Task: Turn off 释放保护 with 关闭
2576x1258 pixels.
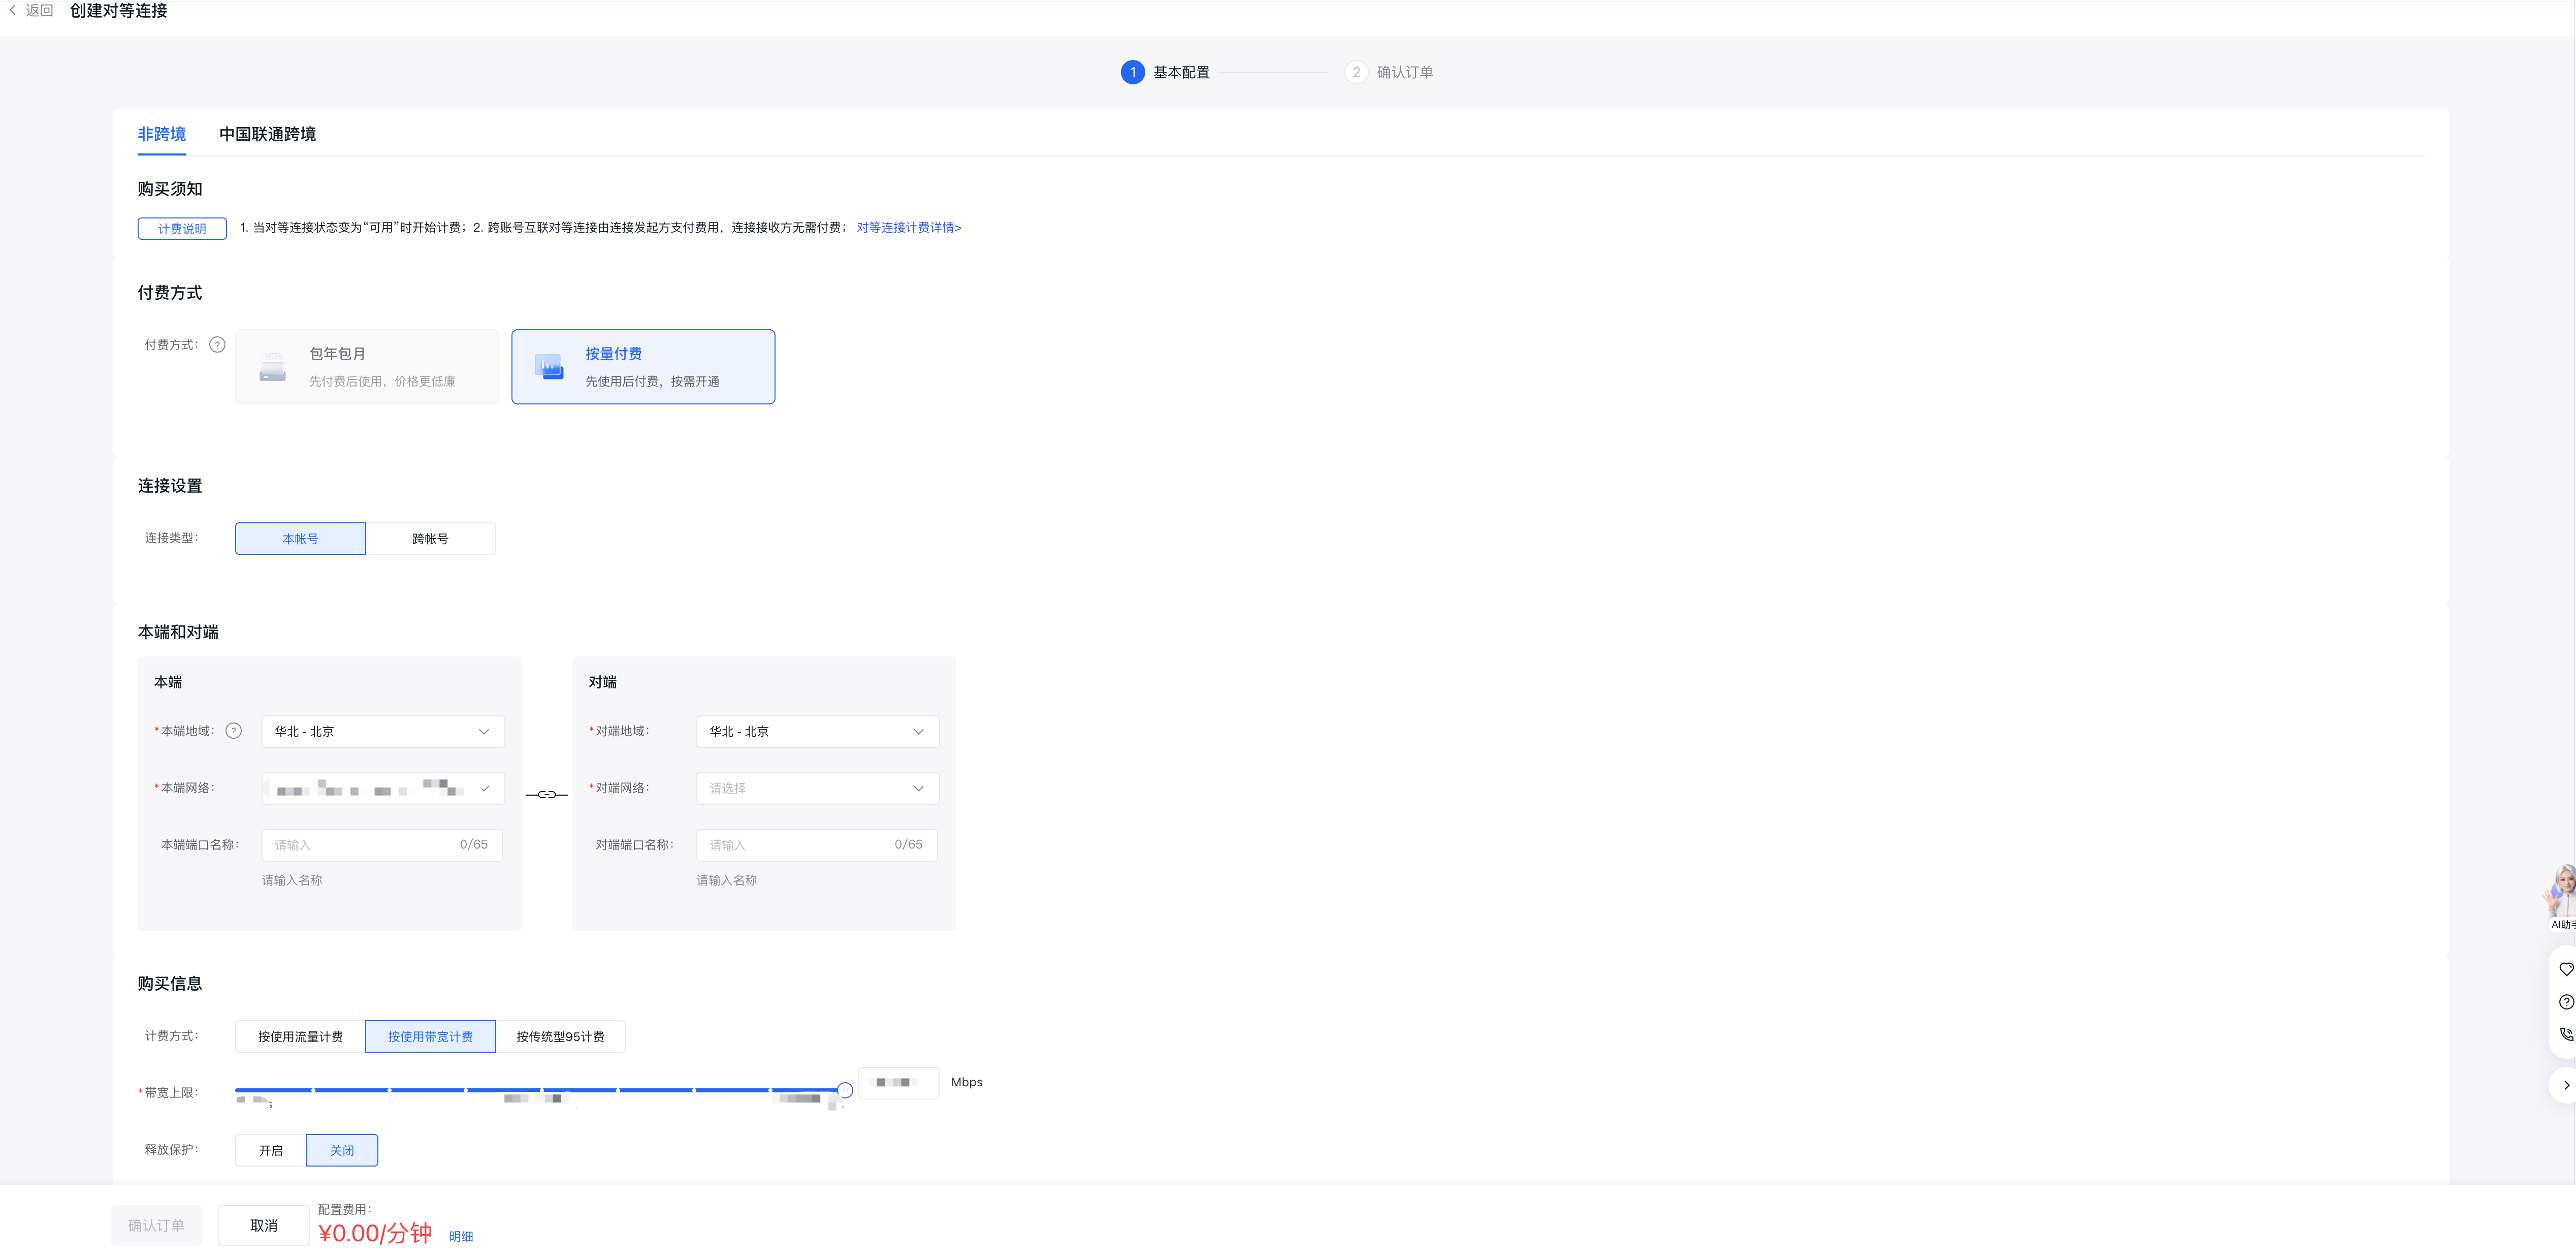Action: [x=342, y=1151]
